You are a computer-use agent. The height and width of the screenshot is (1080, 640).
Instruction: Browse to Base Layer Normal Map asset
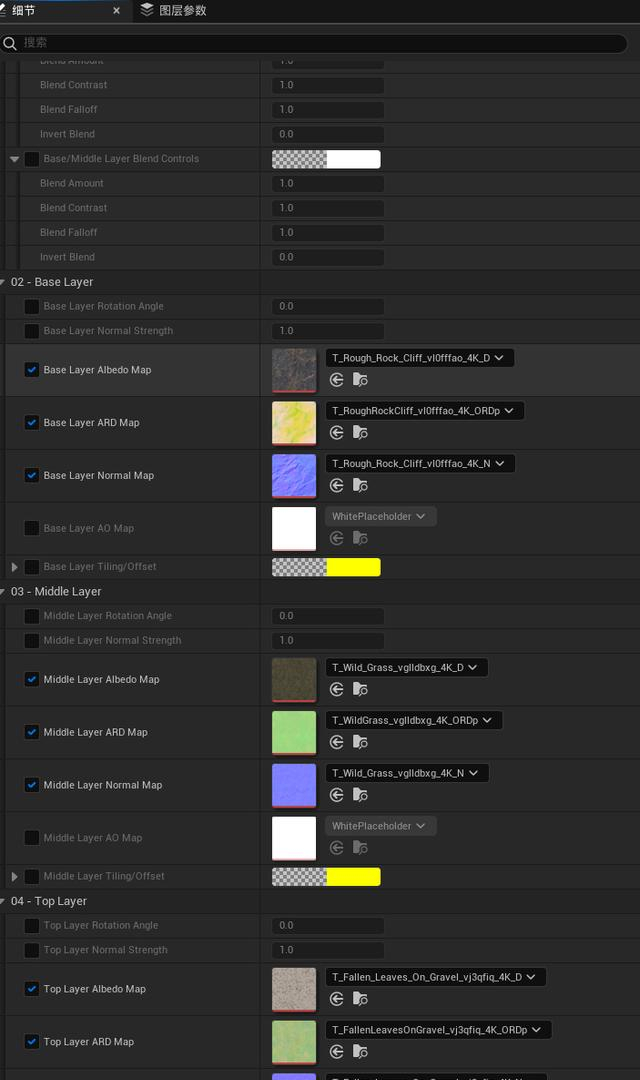[x=360, y=486]
